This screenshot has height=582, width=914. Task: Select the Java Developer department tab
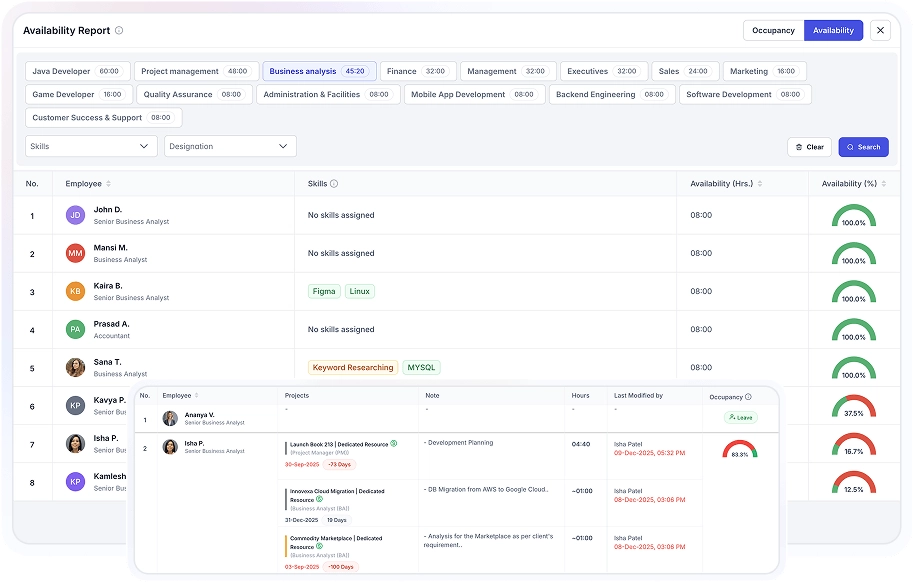click(76, 72)
